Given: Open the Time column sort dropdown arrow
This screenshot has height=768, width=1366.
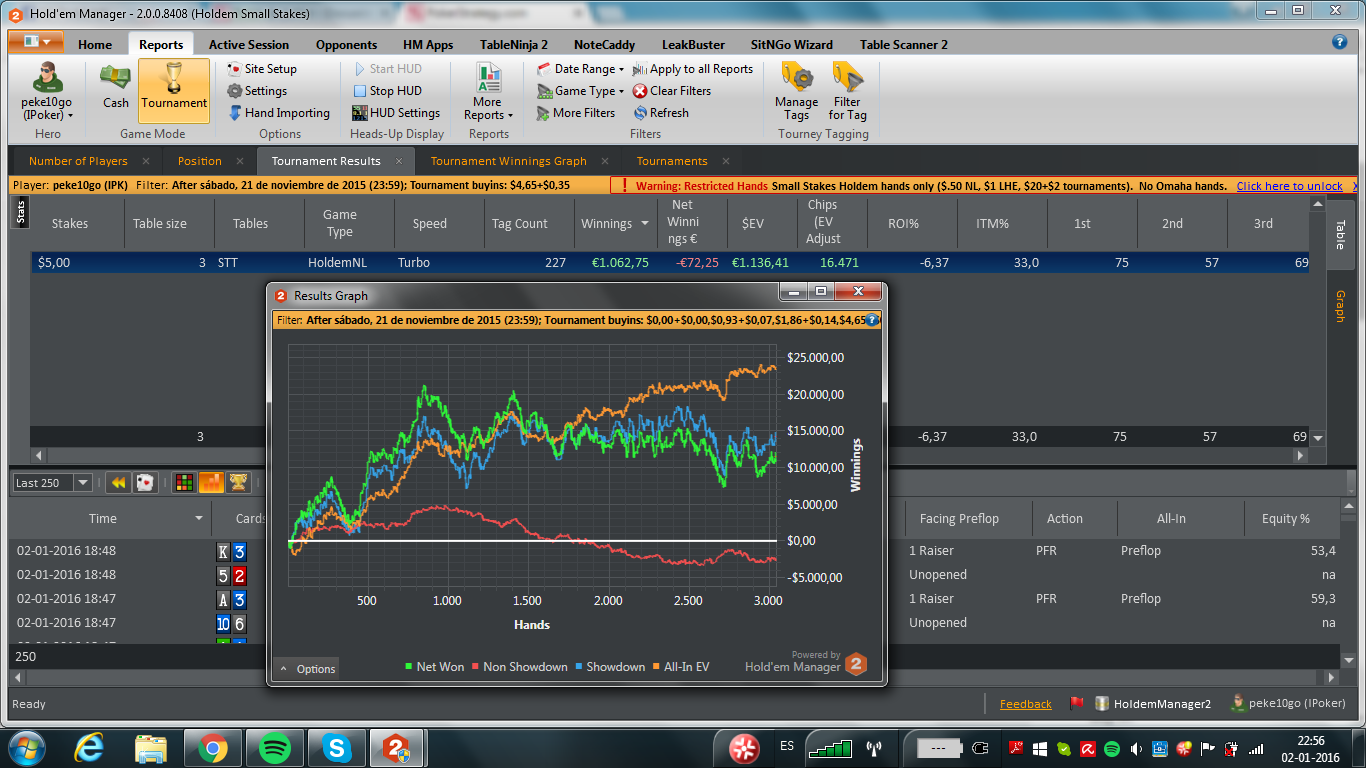Looking at the screenshot, I should point(200,519).
